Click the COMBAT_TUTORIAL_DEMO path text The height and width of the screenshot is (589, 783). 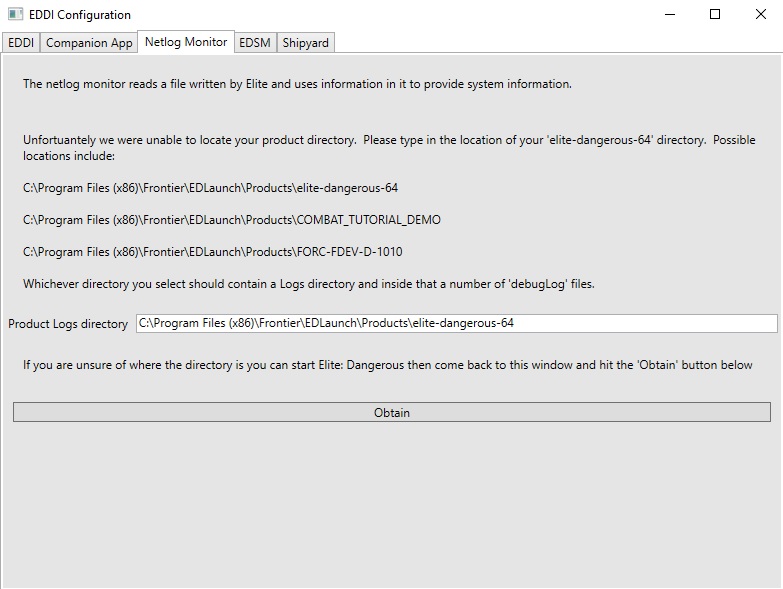232,220
